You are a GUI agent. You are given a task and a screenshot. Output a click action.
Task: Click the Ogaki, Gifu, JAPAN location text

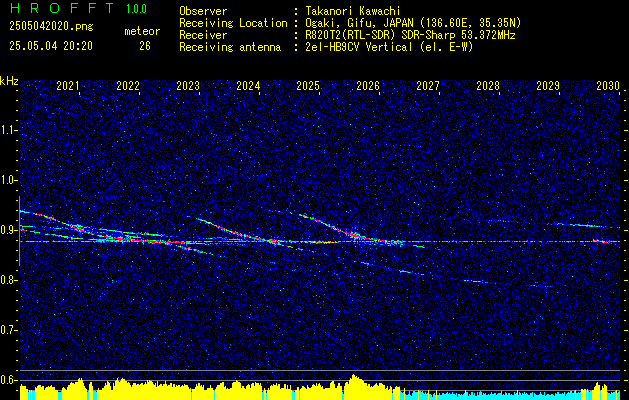coord(412,23)
